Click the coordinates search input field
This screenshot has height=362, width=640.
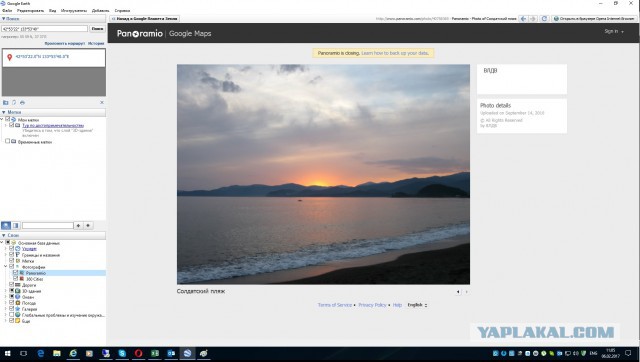click(x=44, y=29)
